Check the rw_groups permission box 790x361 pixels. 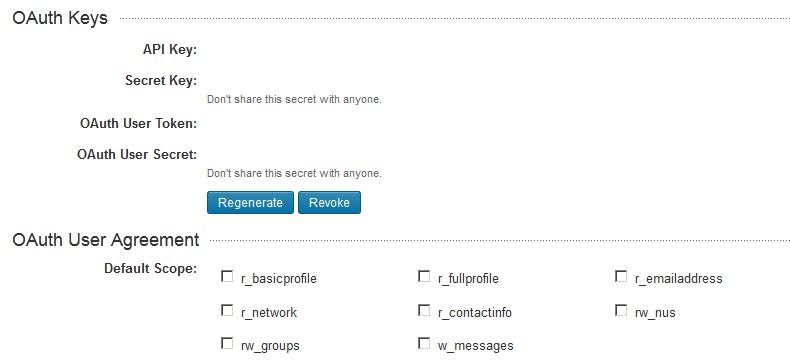[227, 343]
